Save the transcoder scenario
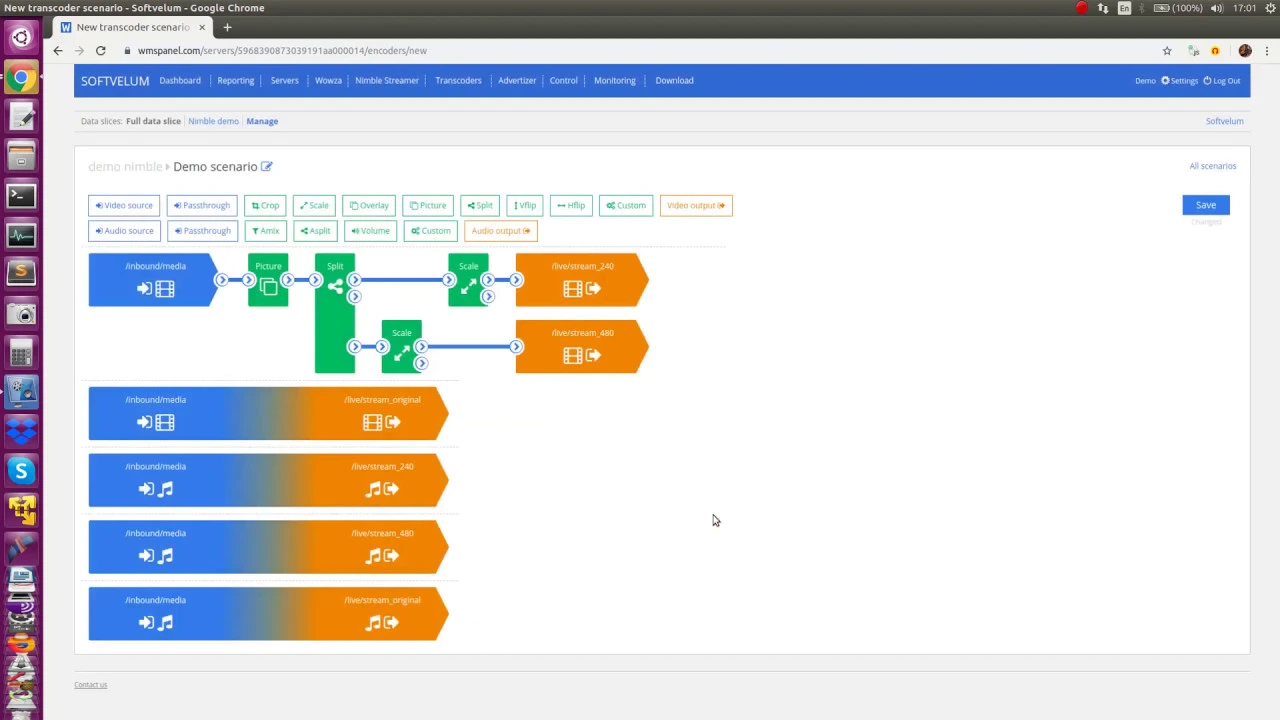 (1206, 205)
